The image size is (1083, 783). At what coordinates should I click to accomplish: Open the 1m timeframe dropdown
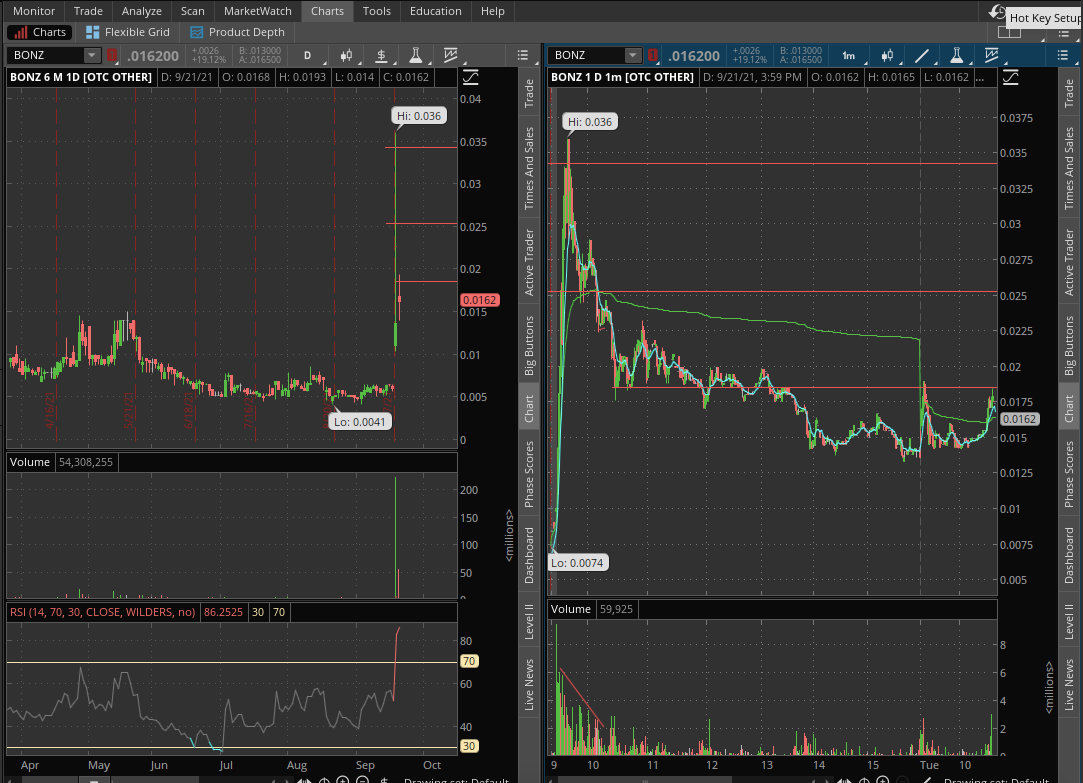click(848, 55)
